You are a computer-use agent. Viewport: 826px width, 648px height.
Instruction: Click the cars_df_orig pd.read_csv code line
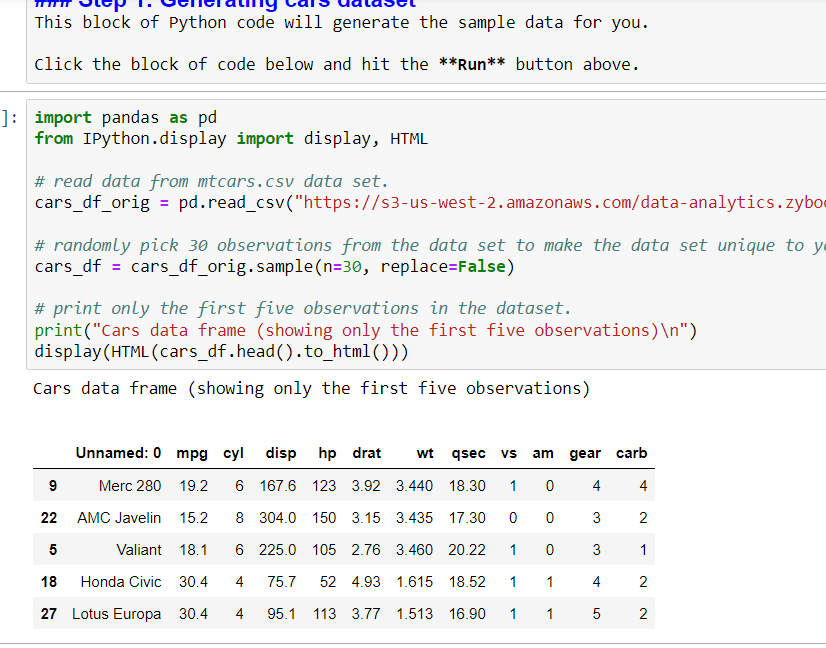[430, 202]
